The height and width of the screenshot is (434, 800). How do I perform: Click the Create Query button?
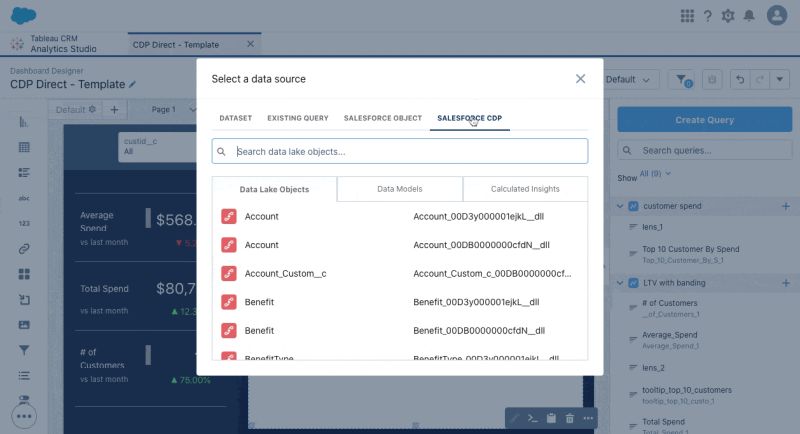(x=705, y=120)
